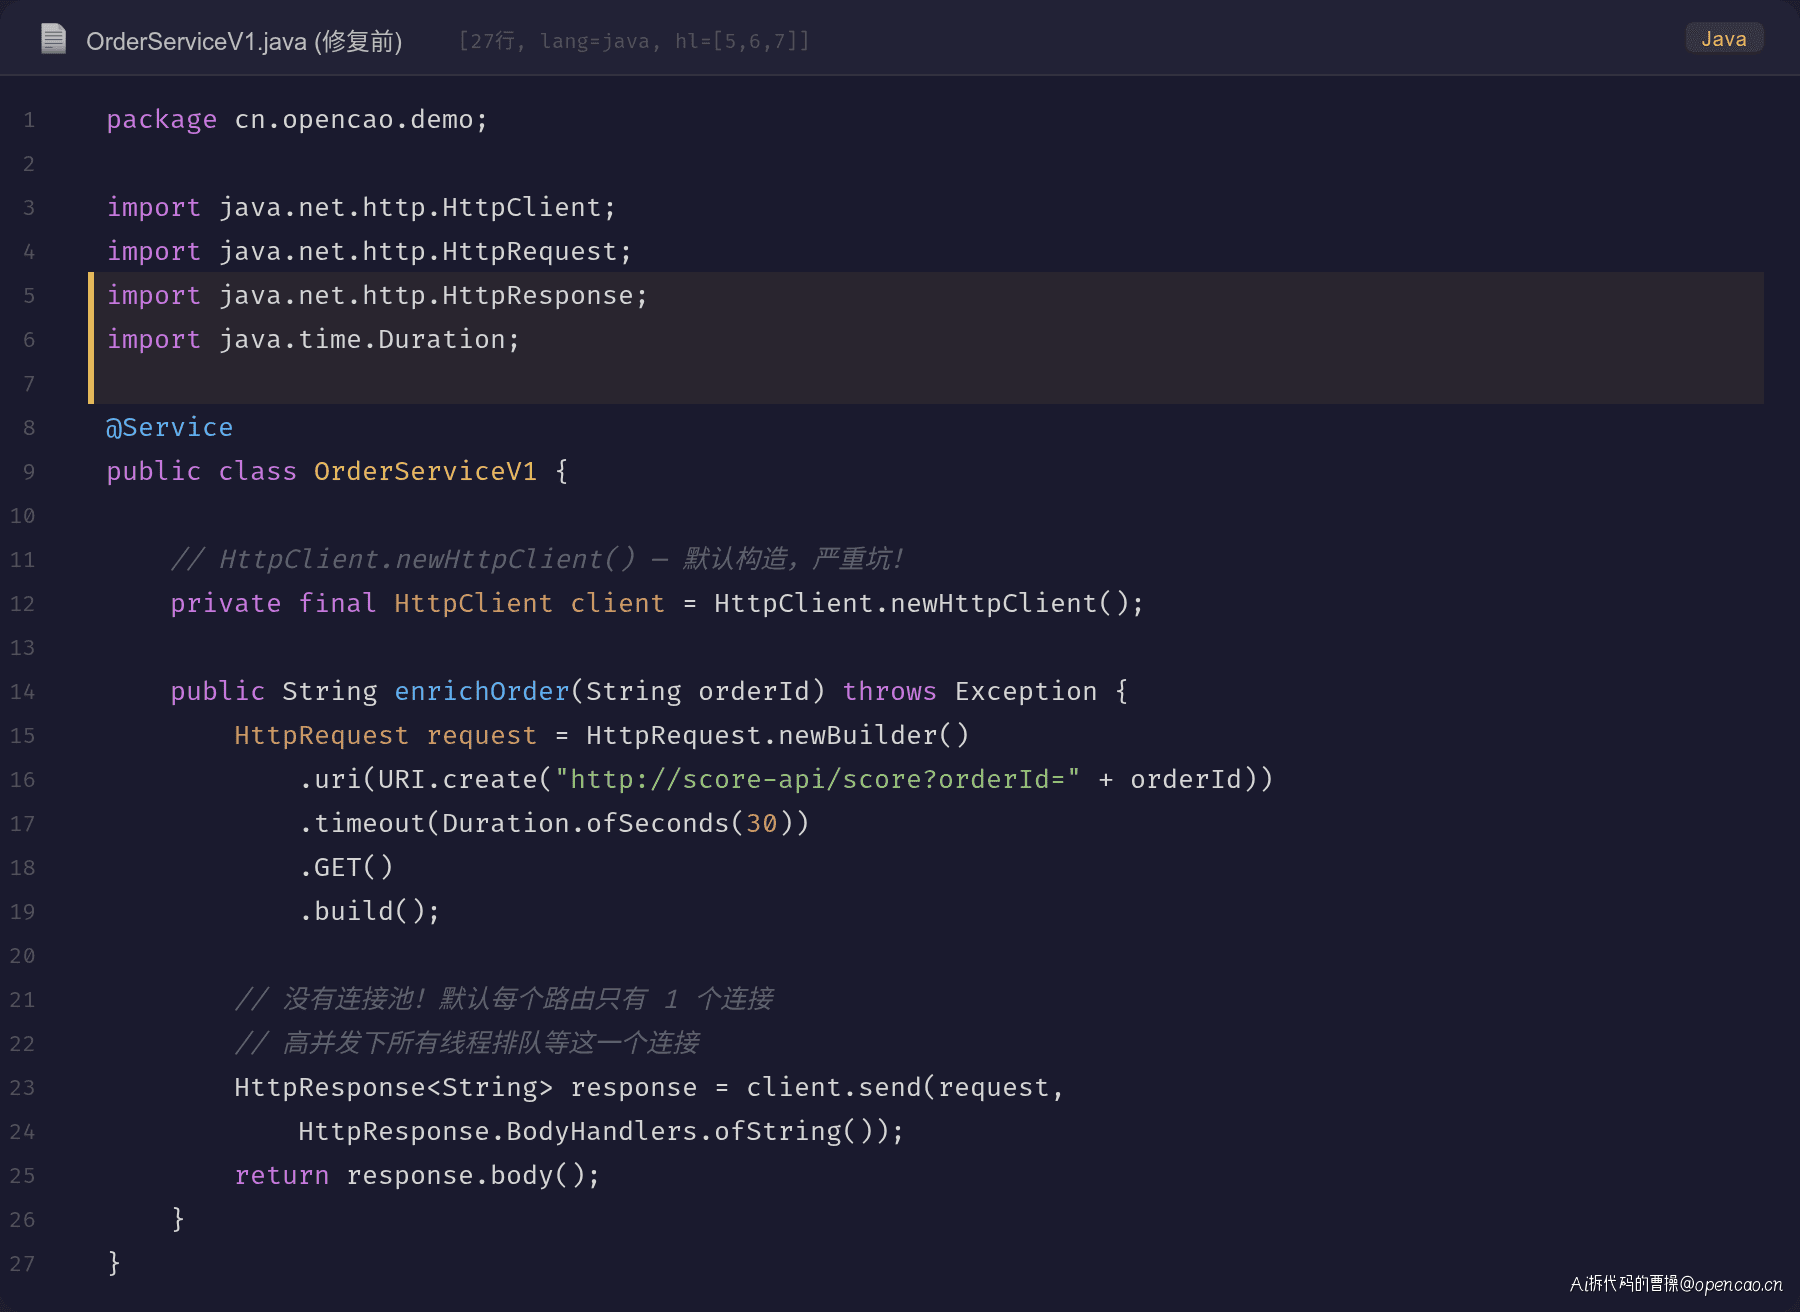Click the '.build();' call on line 19

369,912
